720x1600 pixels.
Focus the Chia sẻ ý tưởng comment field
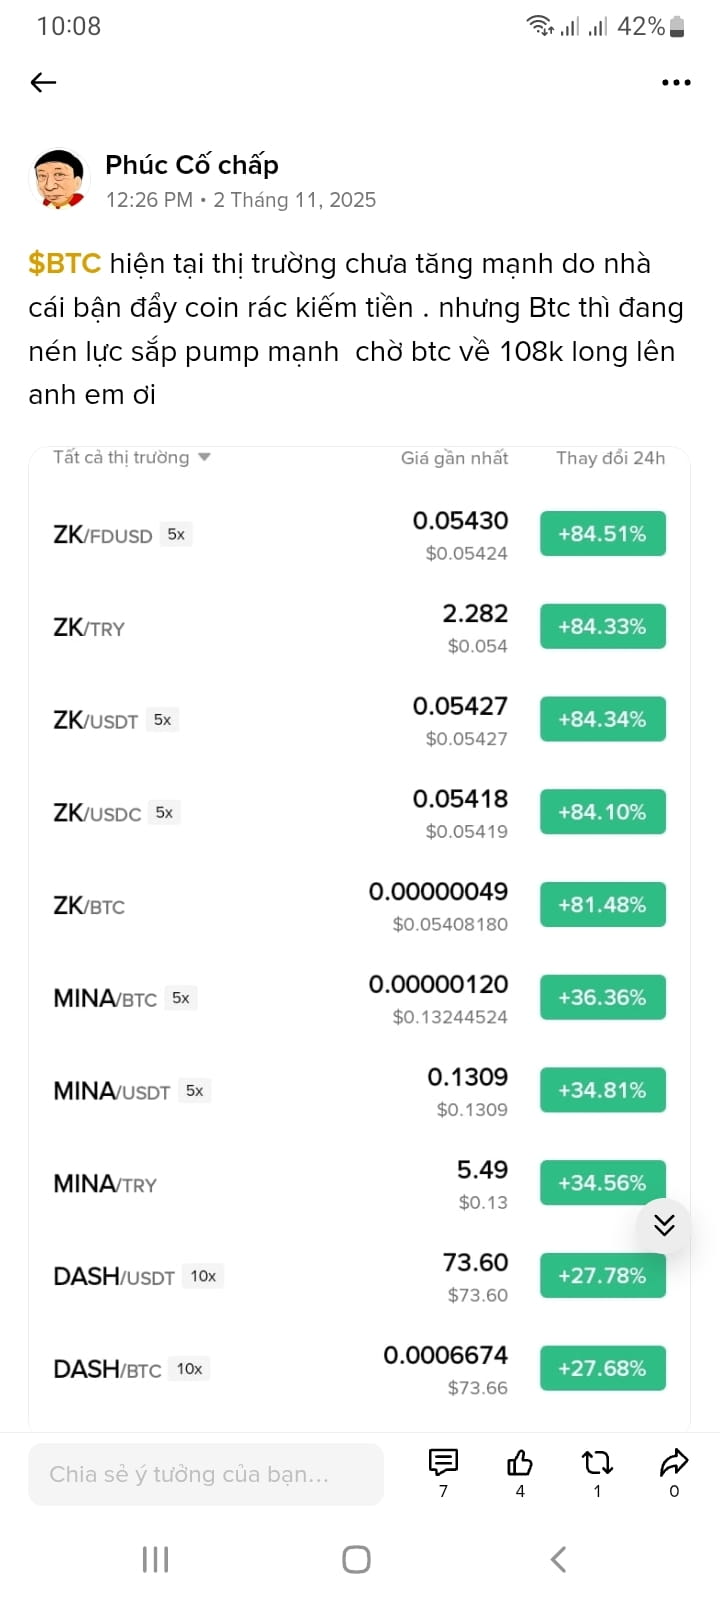click(x=206, y=1474)
